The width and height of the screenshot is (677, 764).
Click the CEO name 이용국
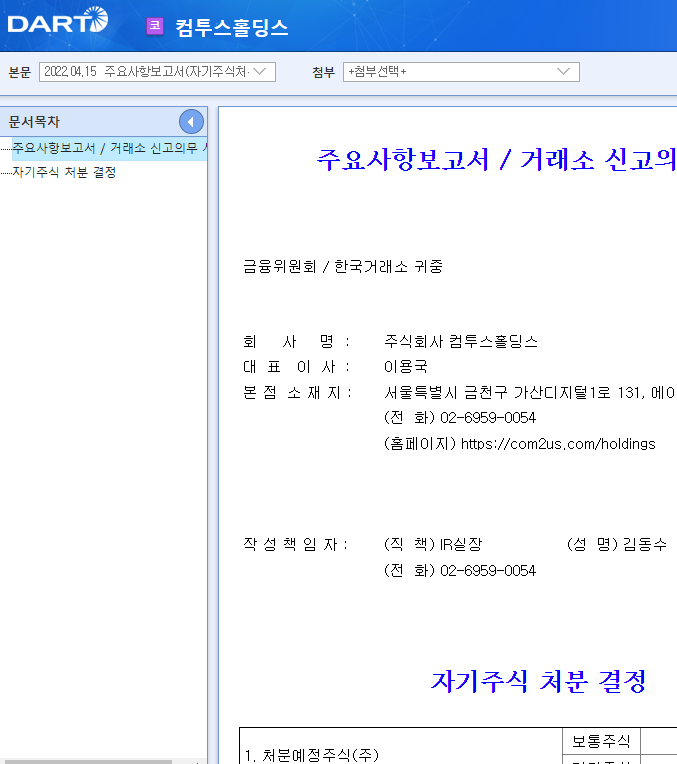(x=406, y=366)
